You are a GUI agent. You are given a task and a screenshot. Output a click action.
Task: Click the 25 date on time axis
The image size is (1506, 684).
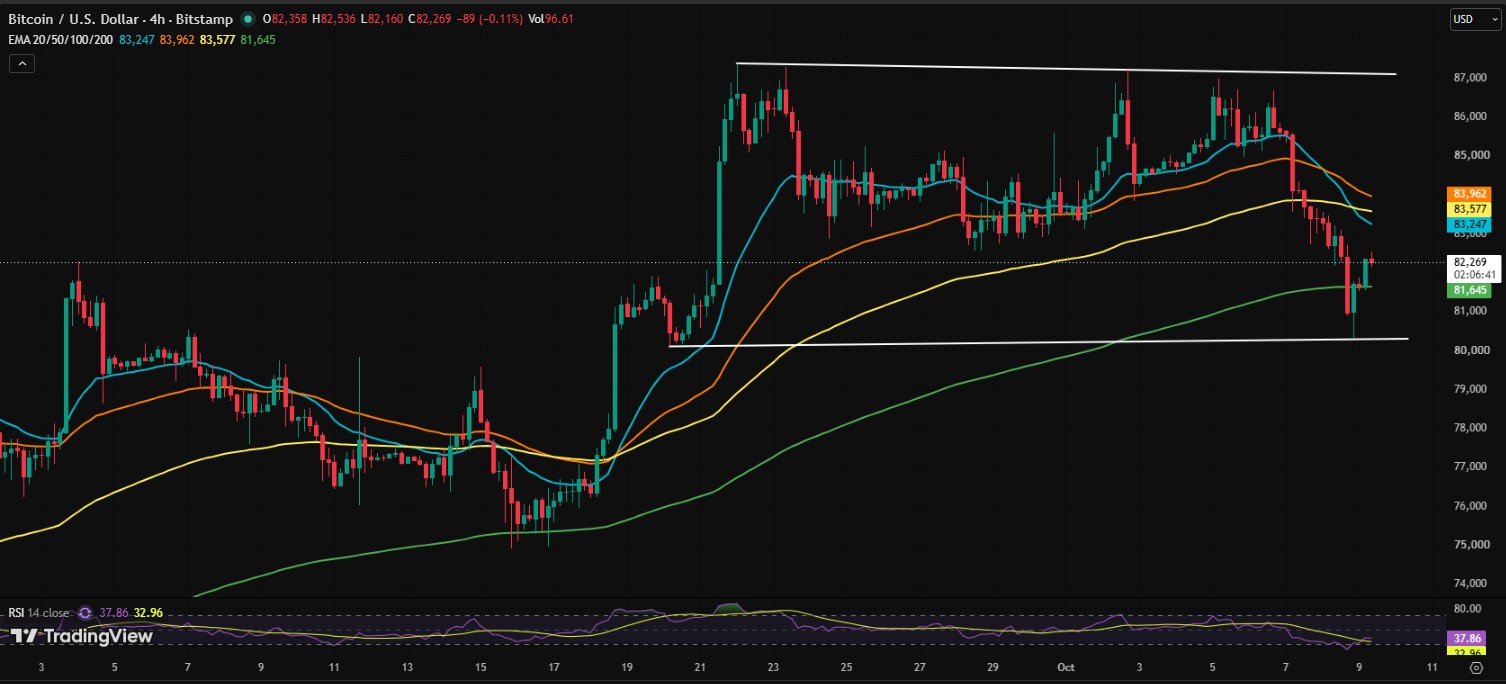click(x=846, y=667)
